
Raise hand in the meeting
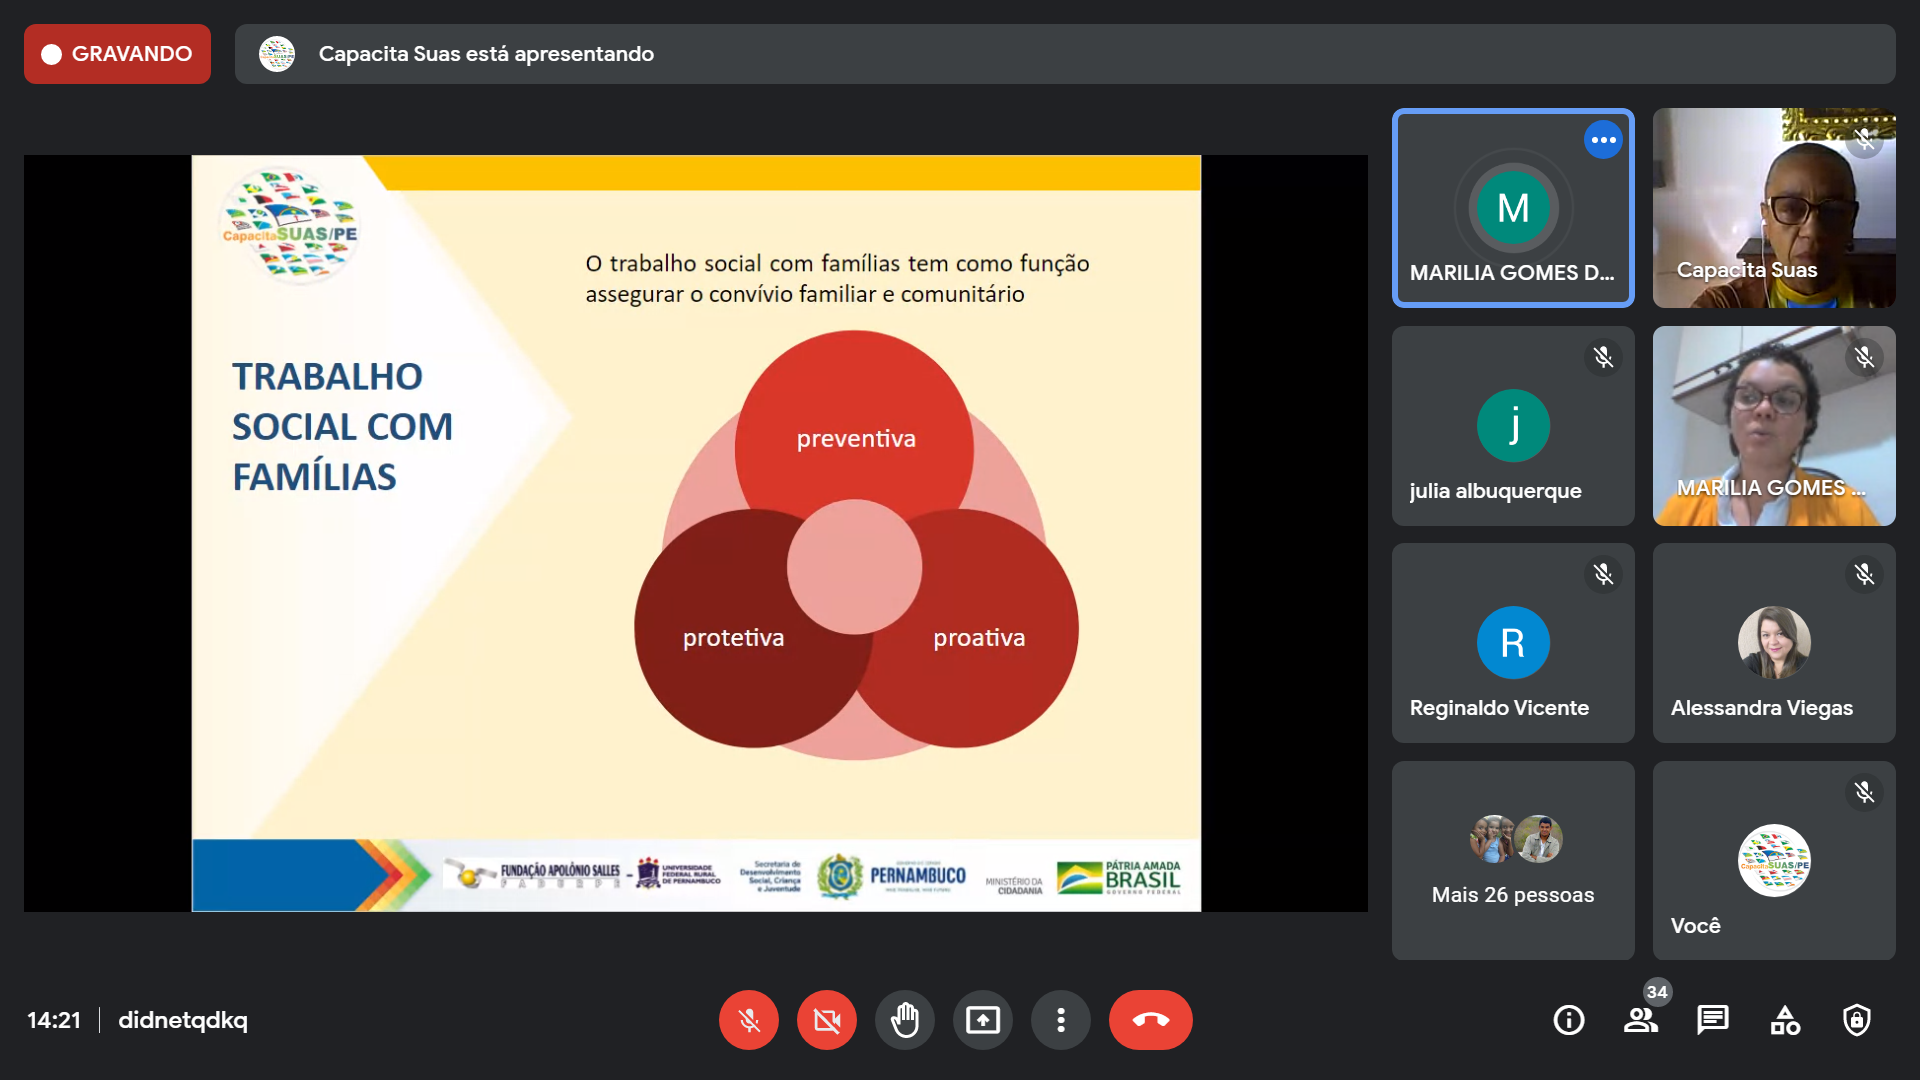pyautogui.click(x=904, y=1020)
